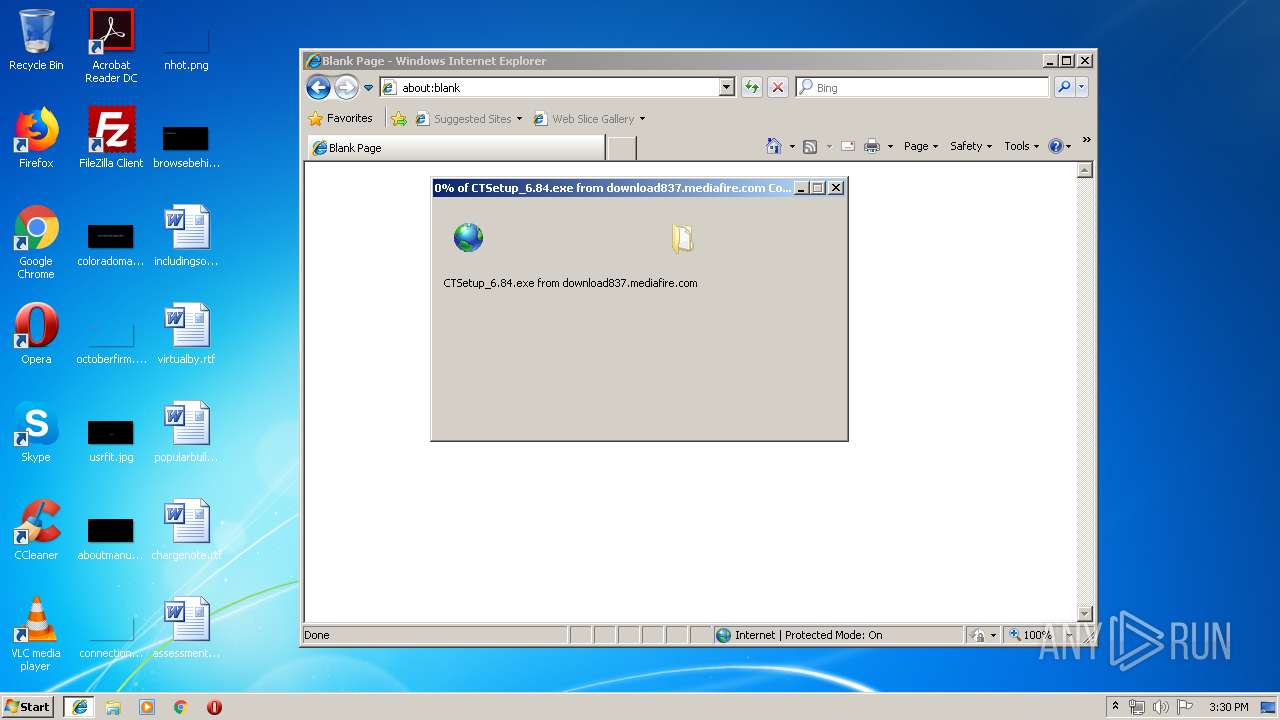This screenshot has width=1280, height=720.
Task: Expand the command bar overflow chevron
Action: point(1086,141)
